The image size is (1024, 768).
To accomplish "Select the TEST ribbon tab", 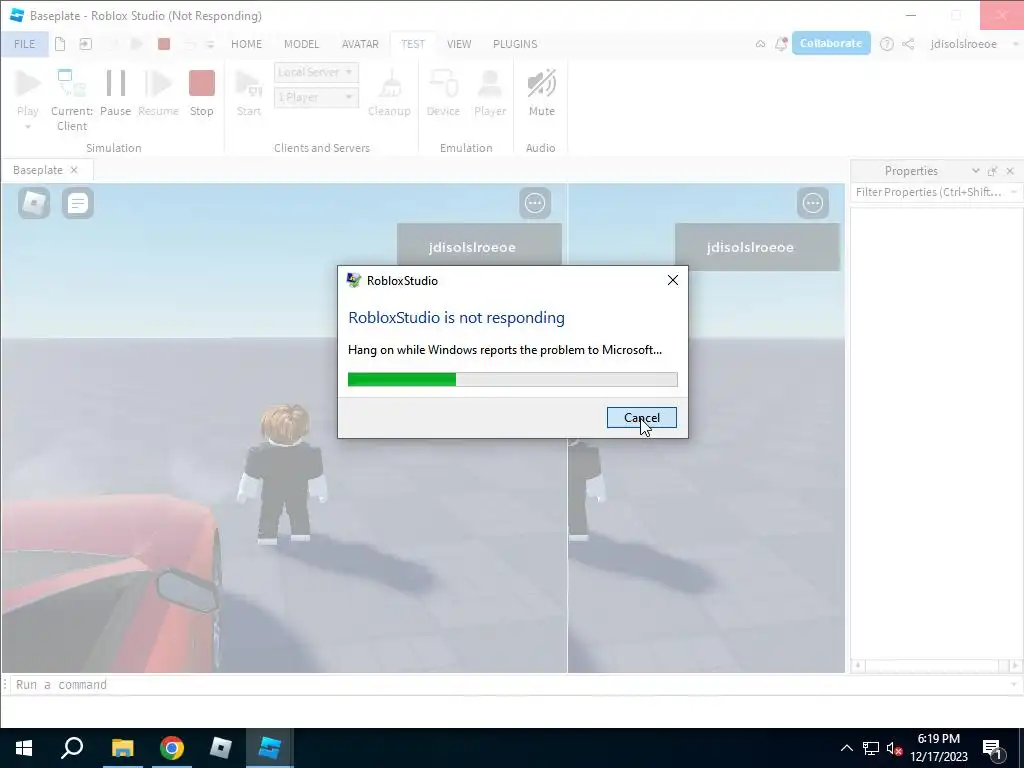I will (413, 44).
